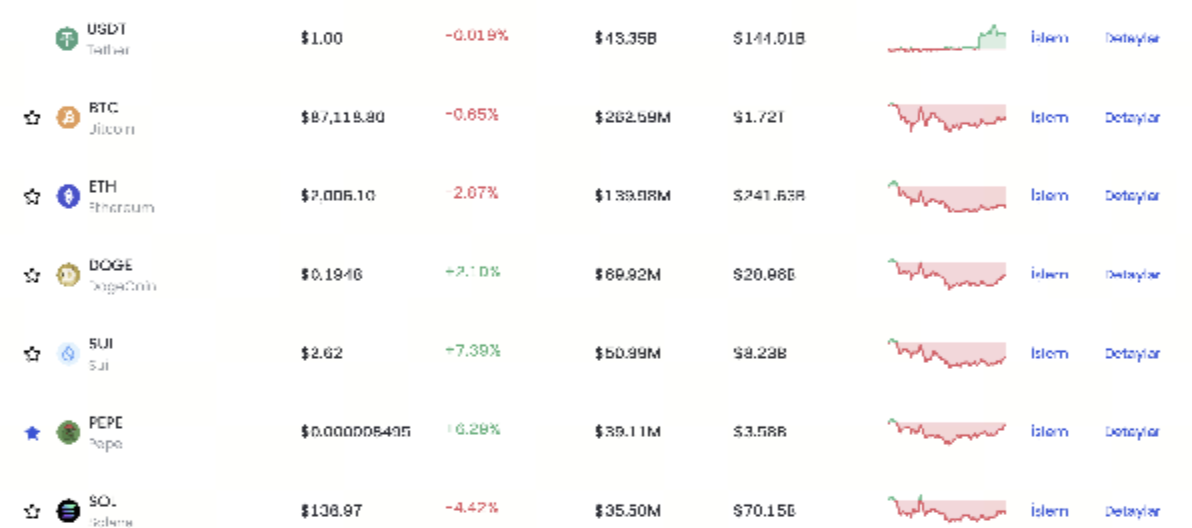Open Detaylar link for ETH
This screenshot has width=1192, height=528.
click(x=1132, y=196)
